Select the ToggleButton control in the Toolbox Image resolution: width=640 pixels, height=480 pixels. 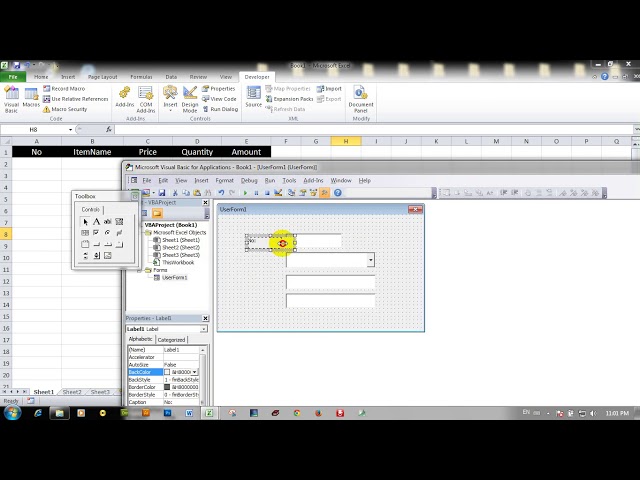(x=119, y=233)
